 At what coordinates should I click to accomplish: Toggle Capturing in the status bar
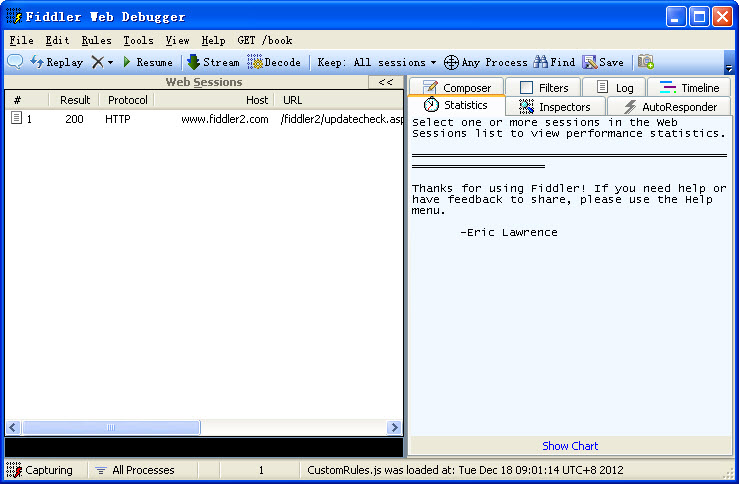41,470
